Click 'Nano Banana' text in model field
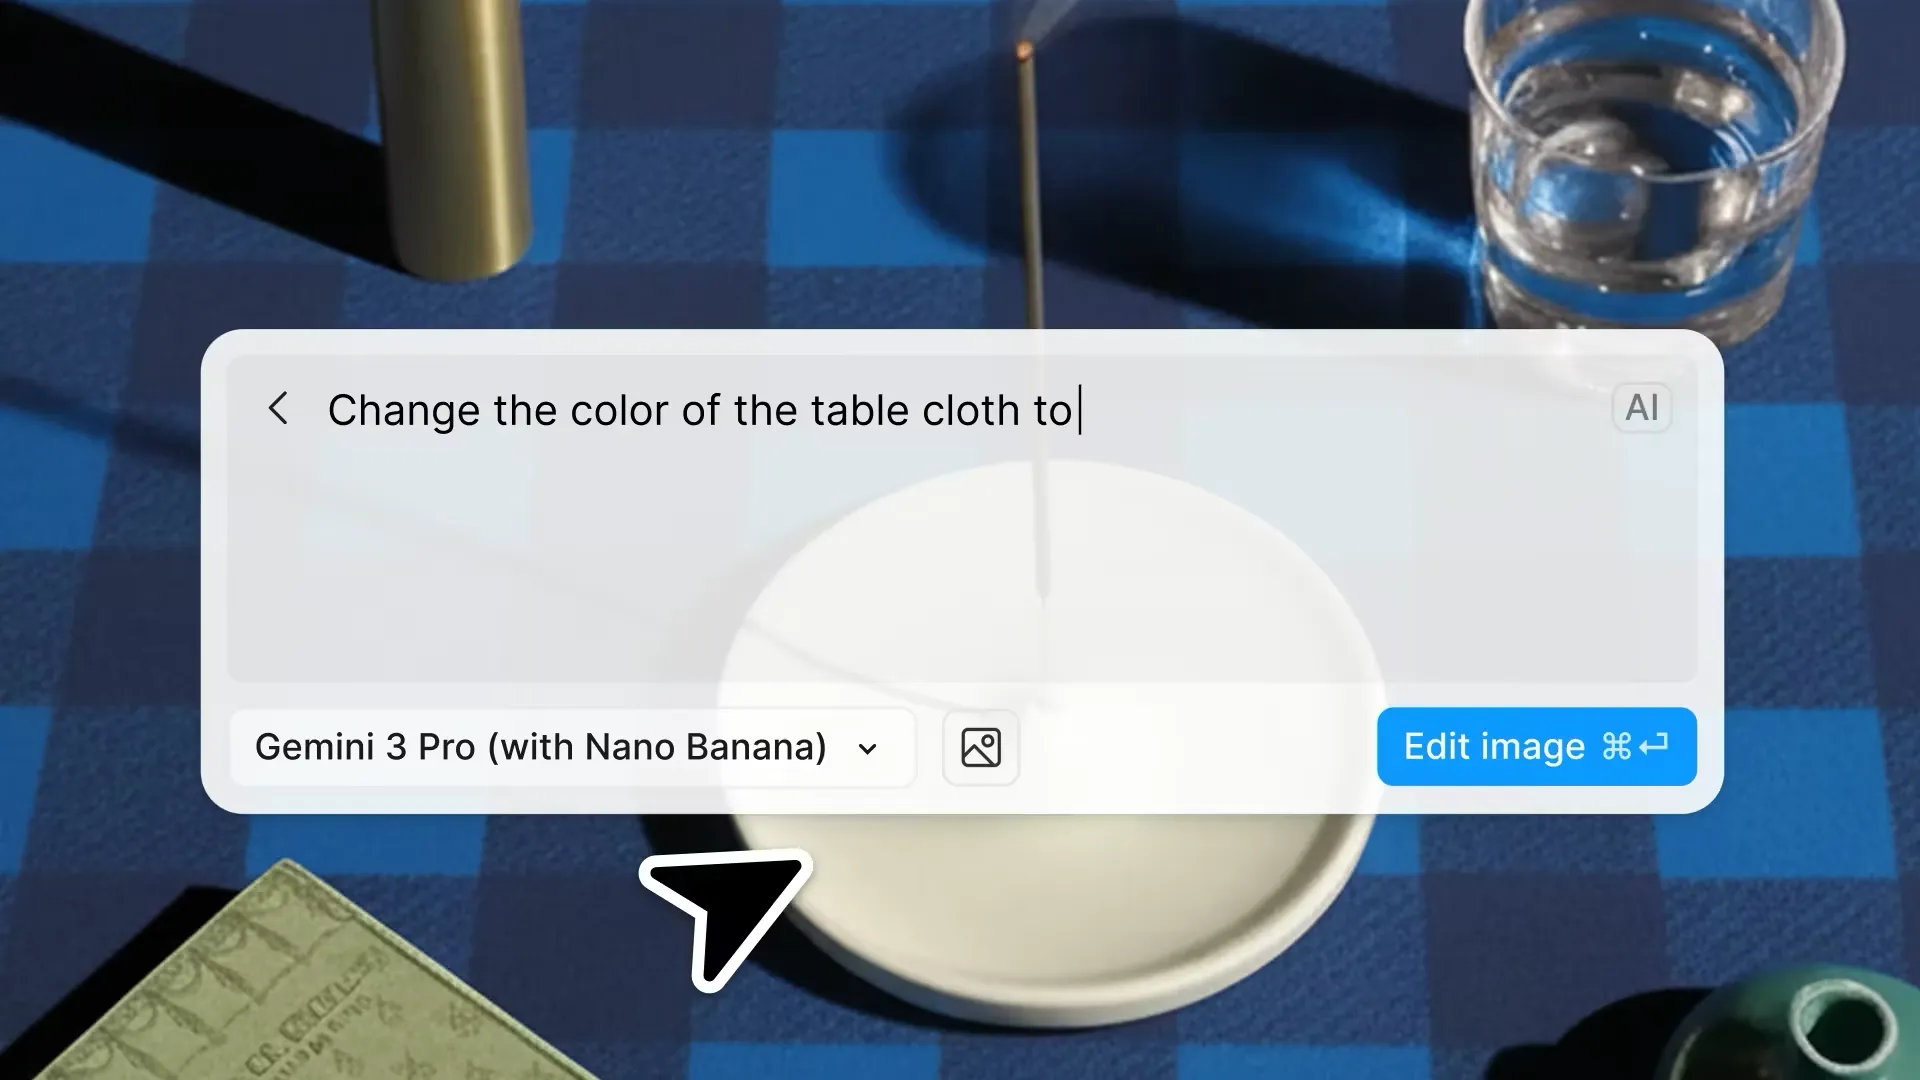 (705, 747)
